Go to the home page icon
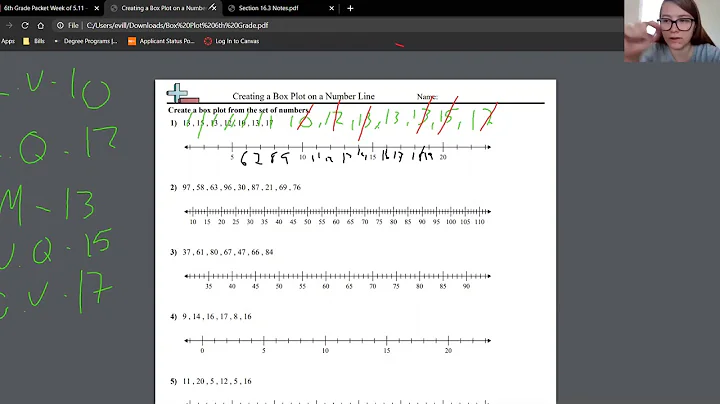720x404 pixels. [x=40, y=25]
